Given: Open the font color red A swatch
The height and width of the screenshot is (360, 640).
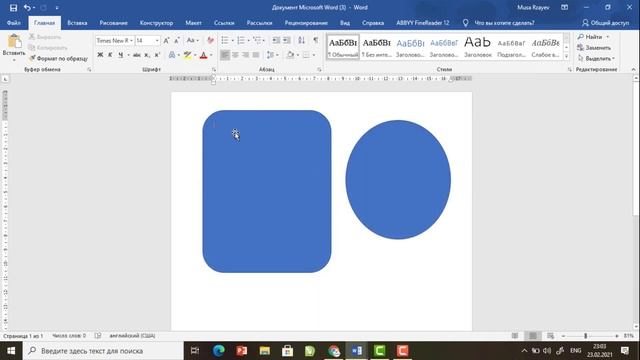Looking at the screenshot, I should pyautogui.click(x=203, y=55).
